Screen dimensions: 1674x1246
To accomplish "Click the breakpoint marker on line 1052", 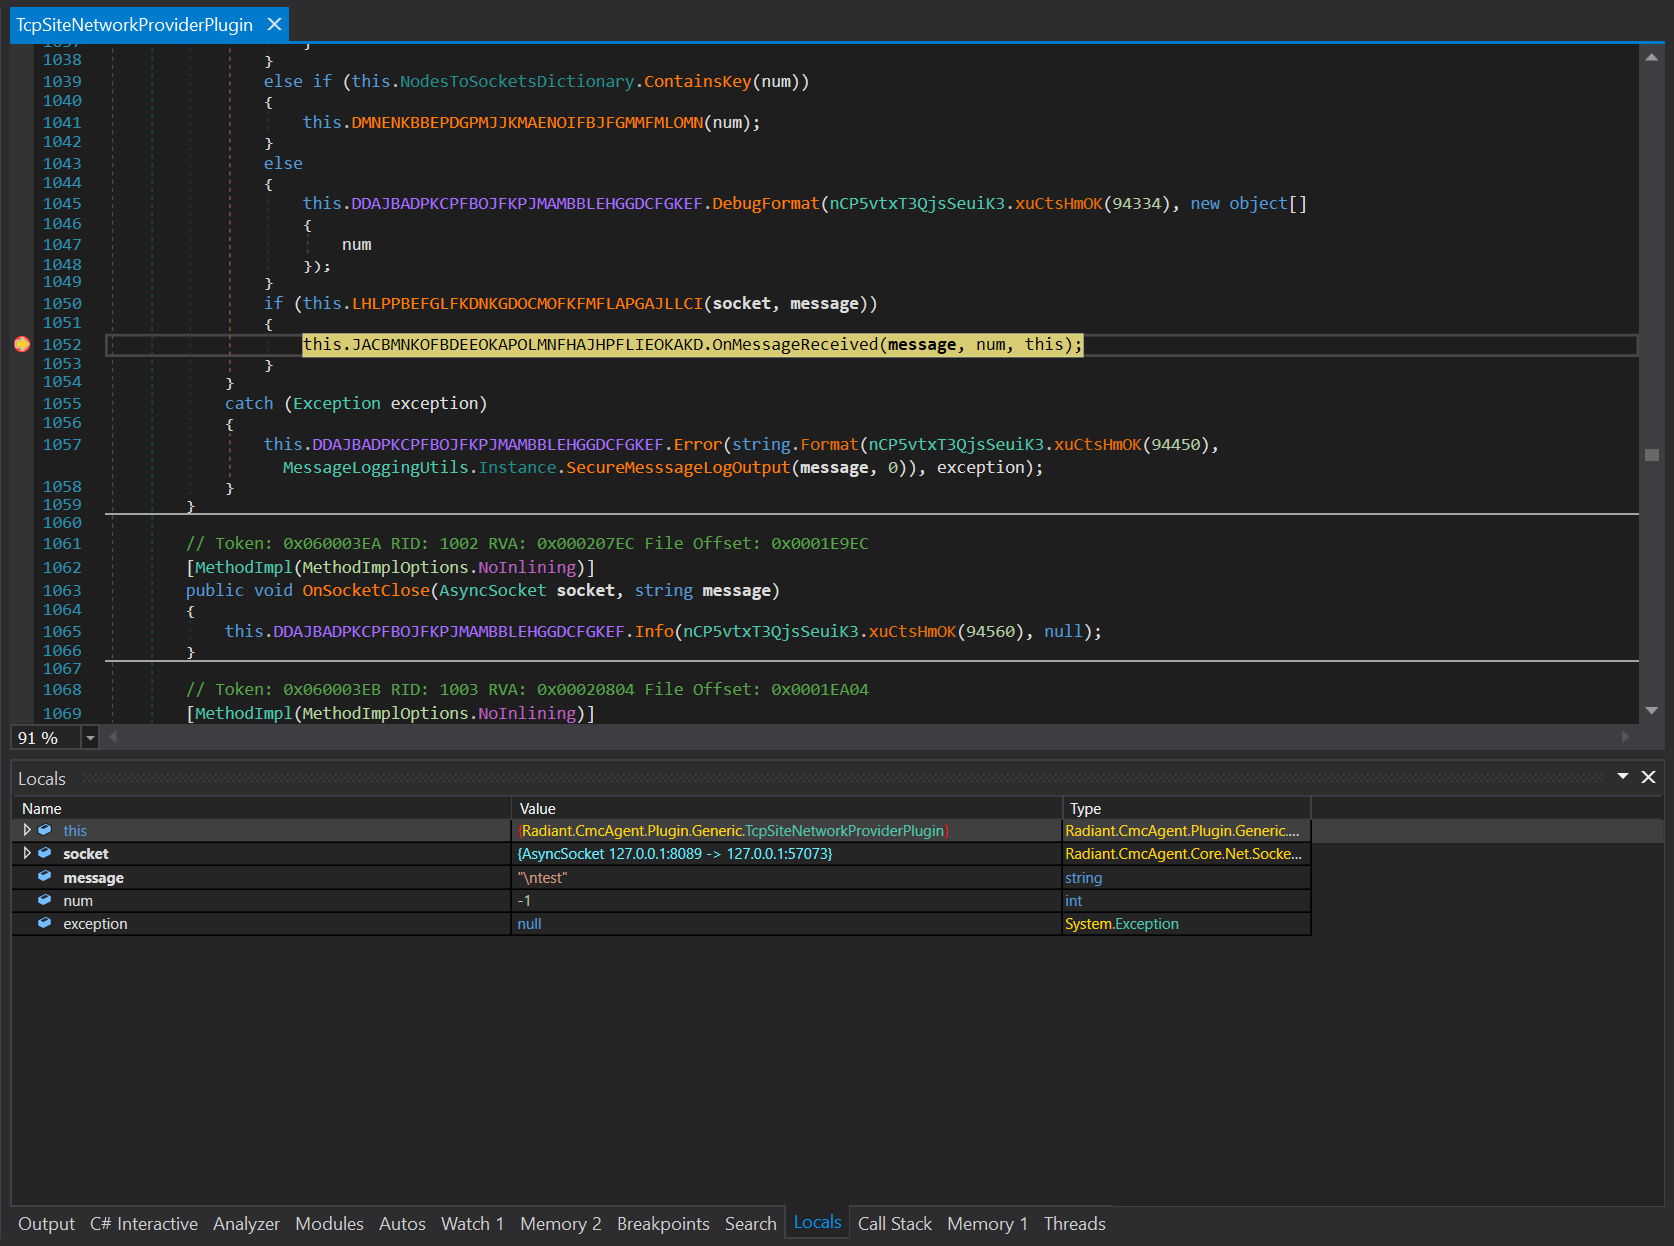I will click(22, 344).
